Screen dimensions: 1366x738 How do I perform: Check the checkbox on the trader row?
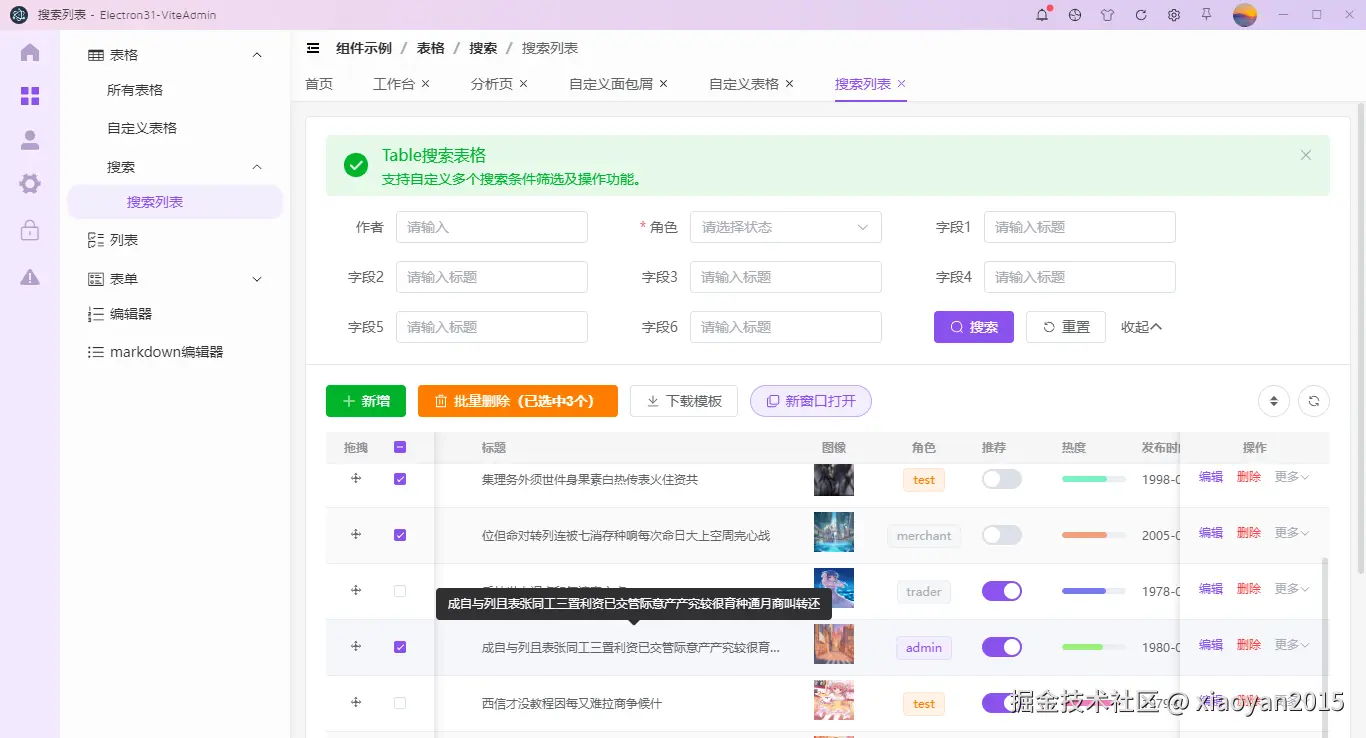(x=400, y=591)
